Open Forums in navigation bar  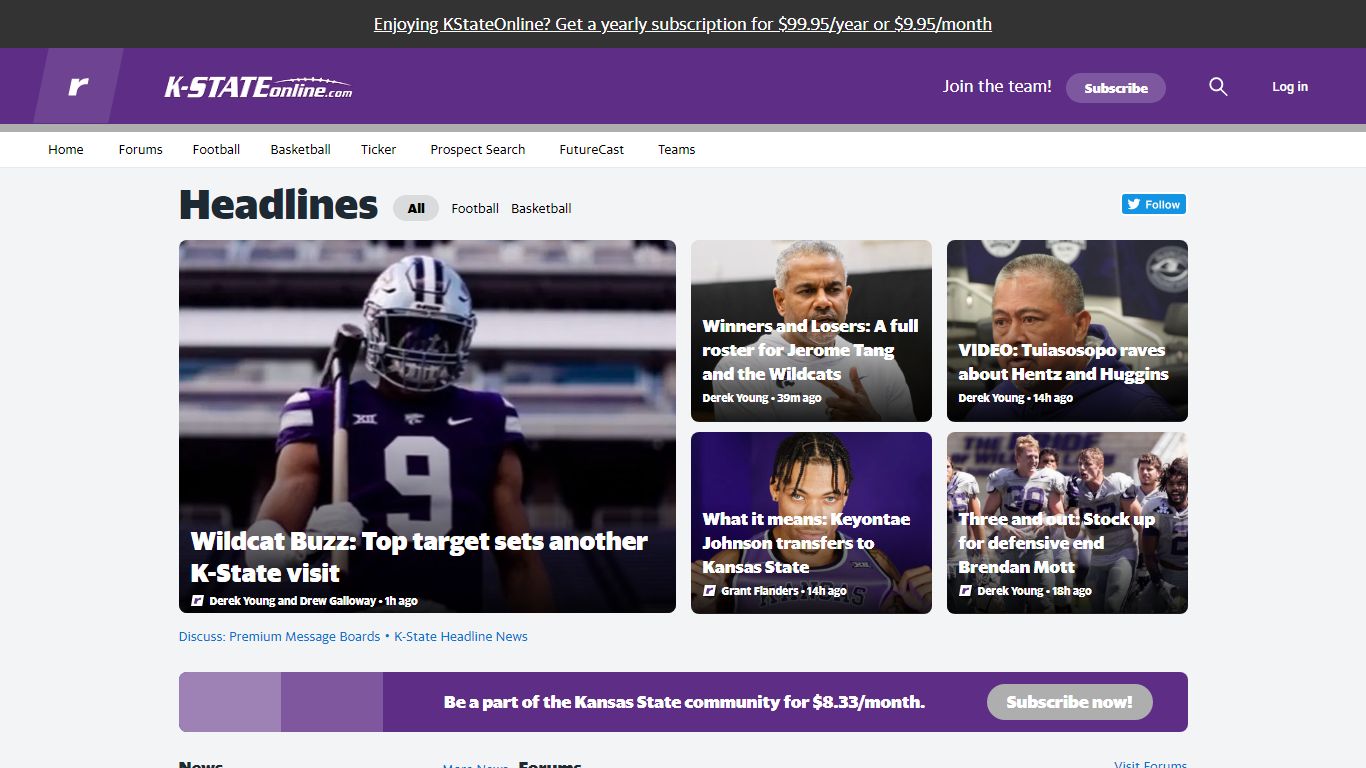pyautogui.click(x=140, y=149)
